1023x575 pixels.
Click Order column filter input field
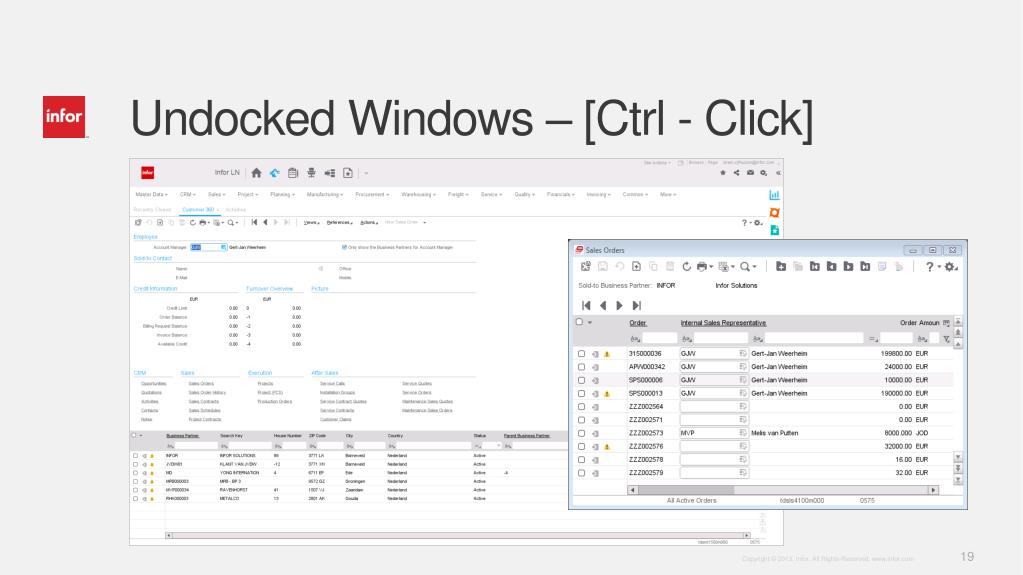coord(660,338)
